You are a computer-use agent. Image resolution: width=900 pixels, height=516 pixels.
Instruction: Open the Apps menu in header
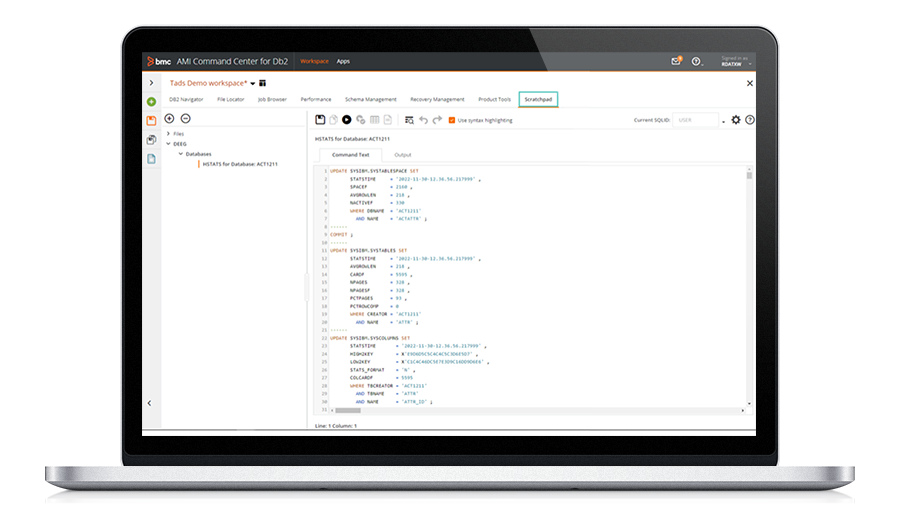tap(343, 61)
